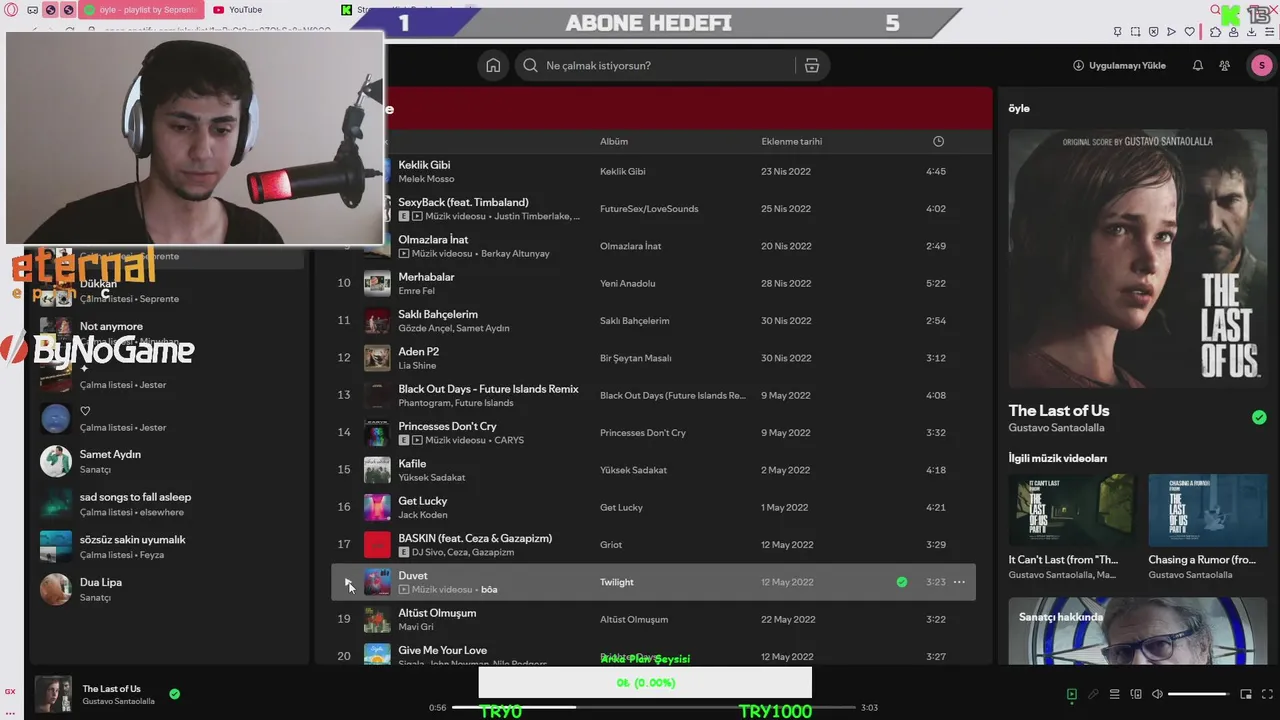
Task: Open Chasing a Rumor music video thumbnail
Action: pyautogui.click(x=1208, y=510)
